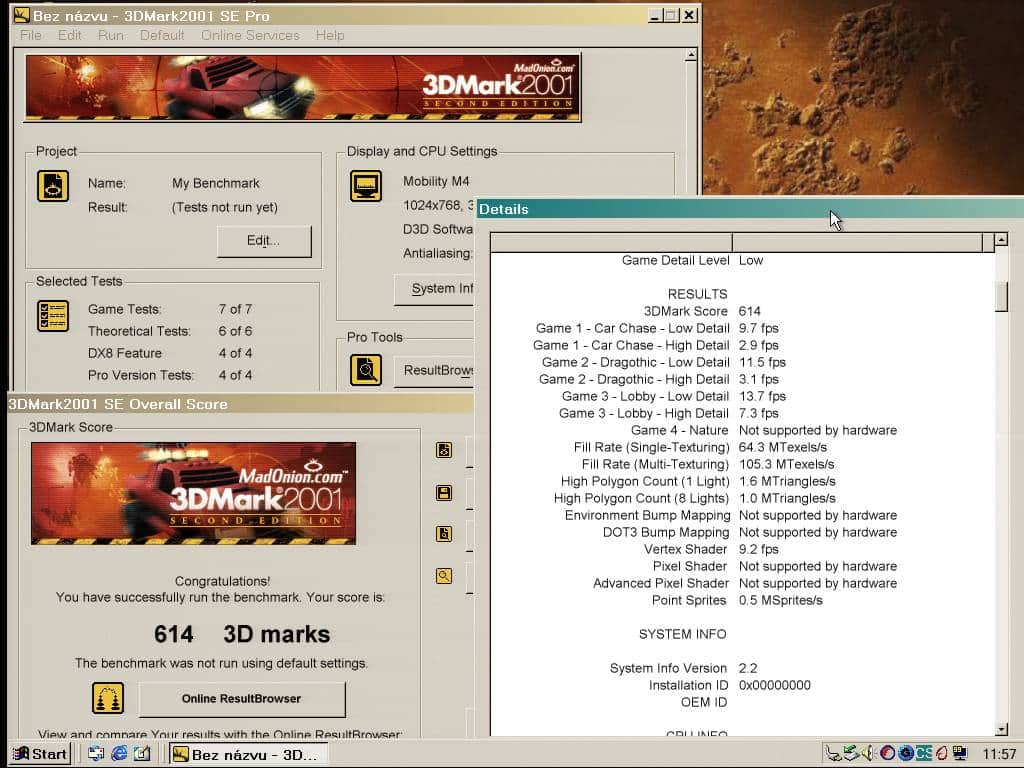Click the icon beside Online ResultBrowser button
Viewport: 1024px width, 768px height.
click(x=108, y=698)
